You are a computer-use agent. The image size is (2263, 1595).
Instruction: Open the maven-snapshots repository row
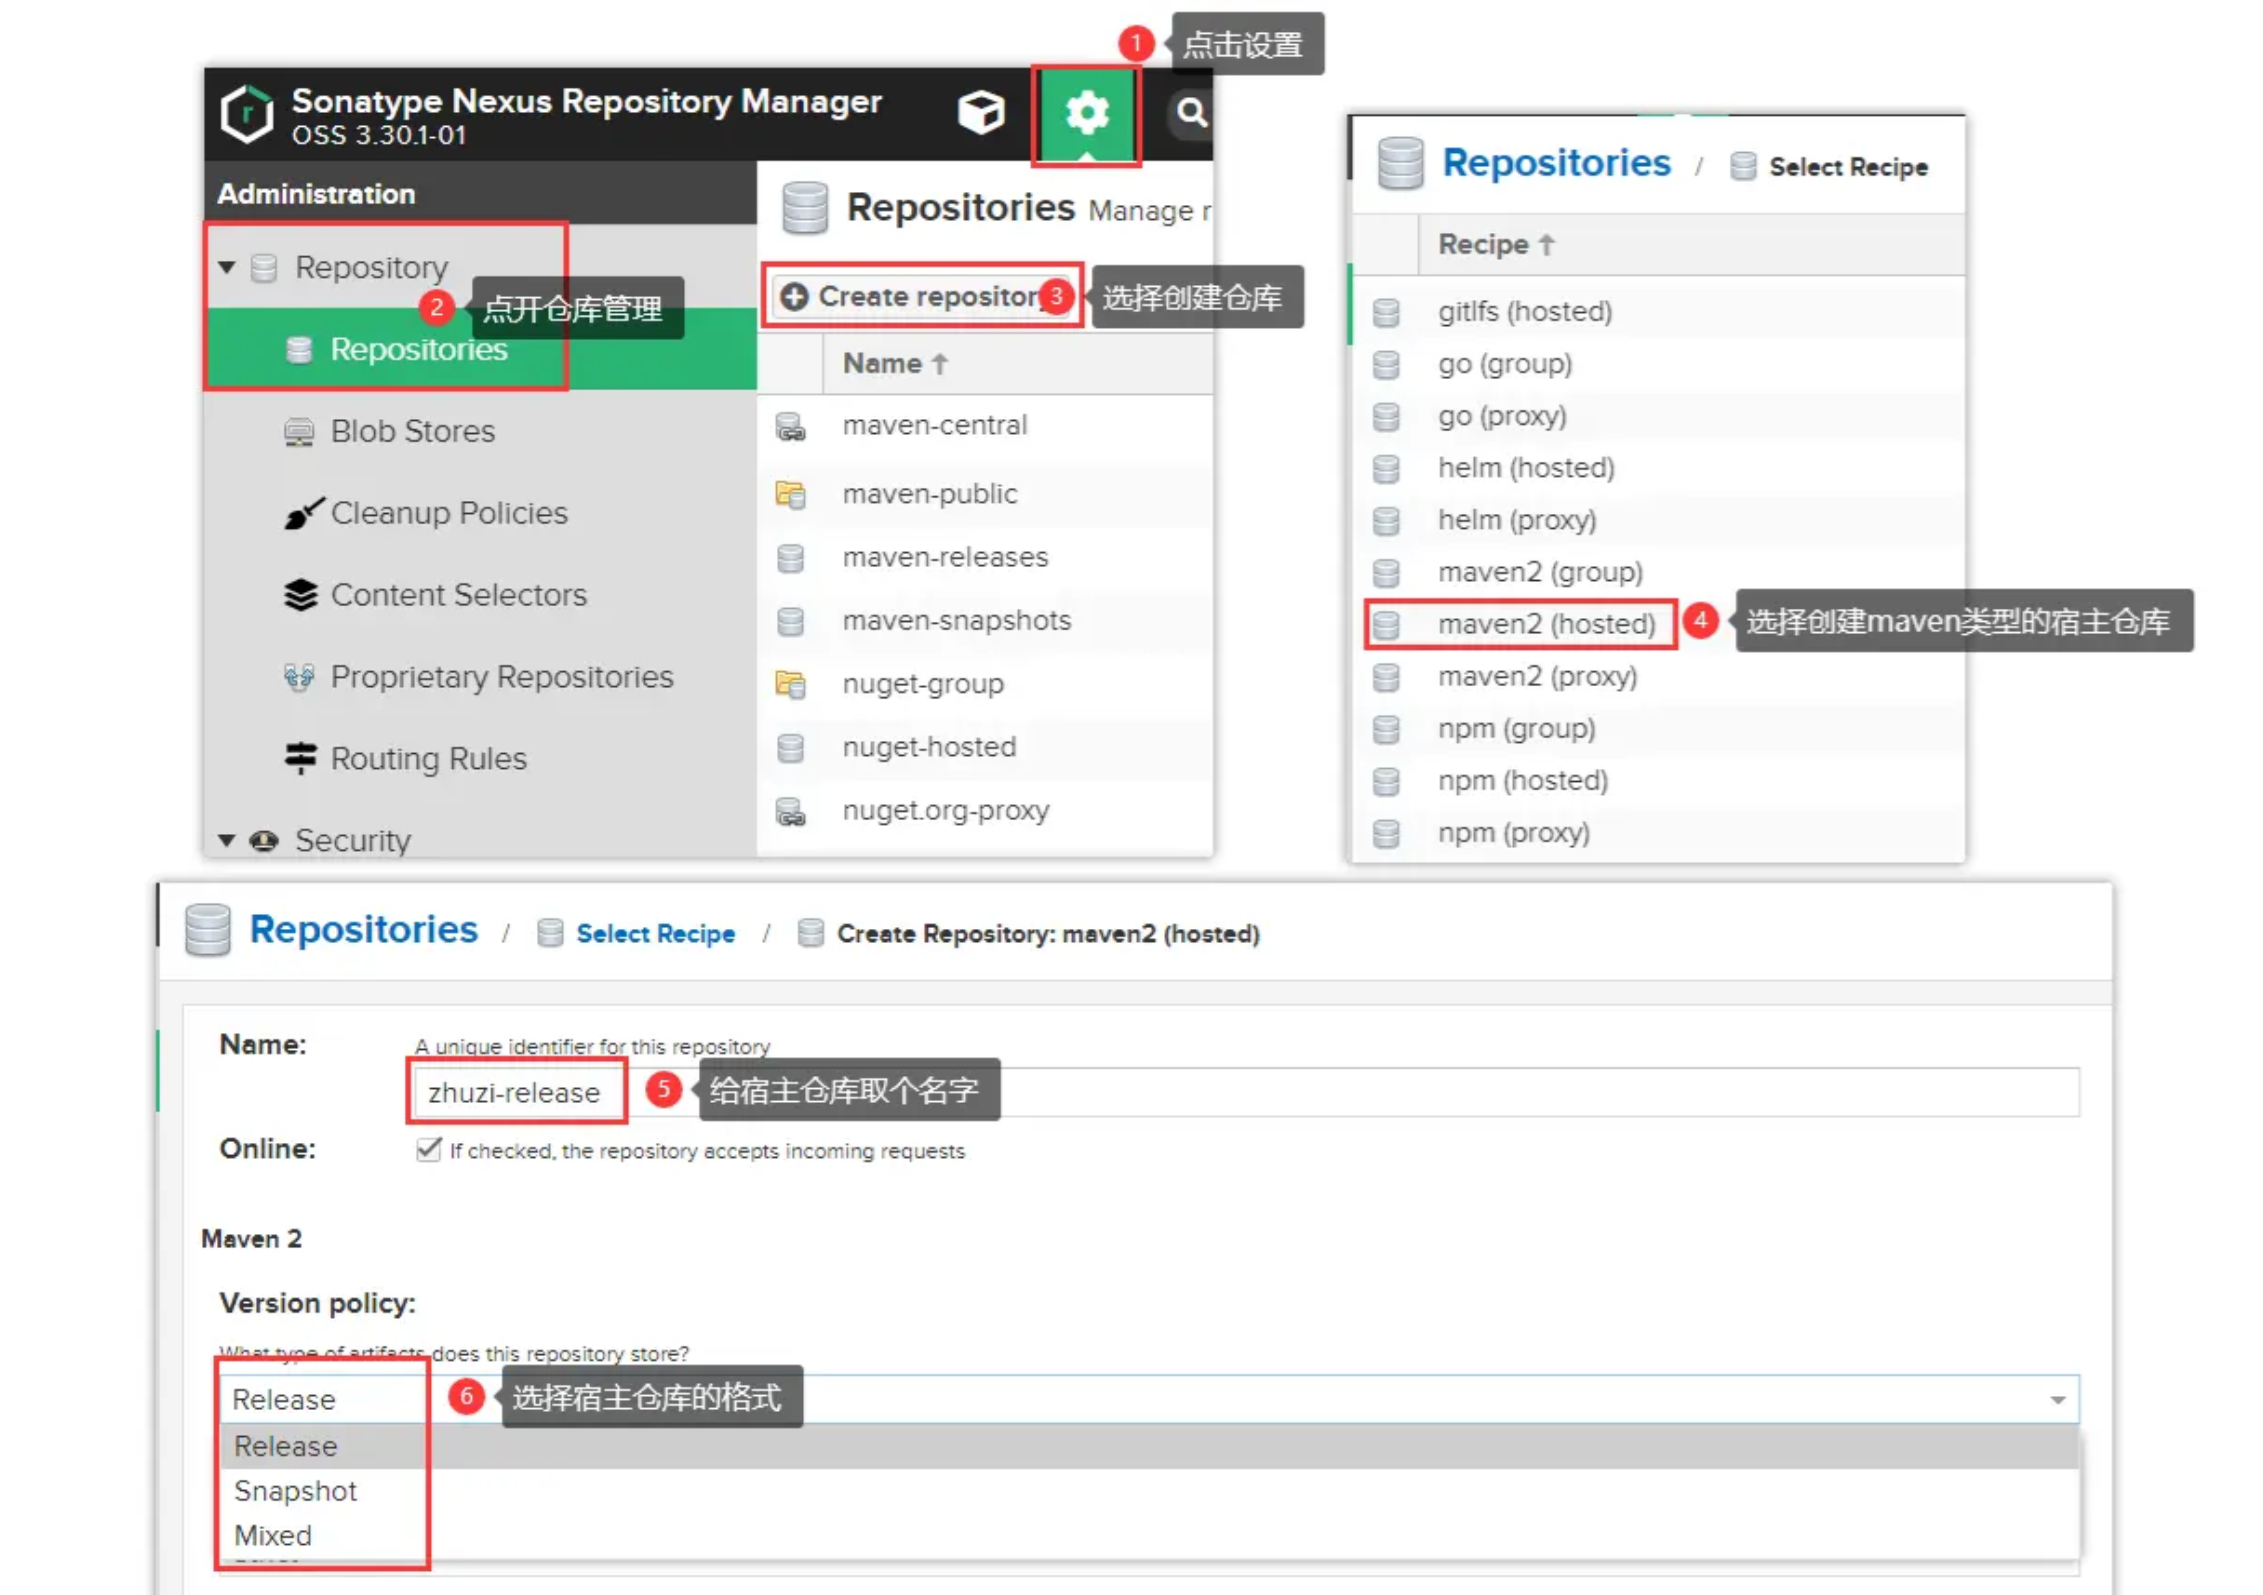985,621
